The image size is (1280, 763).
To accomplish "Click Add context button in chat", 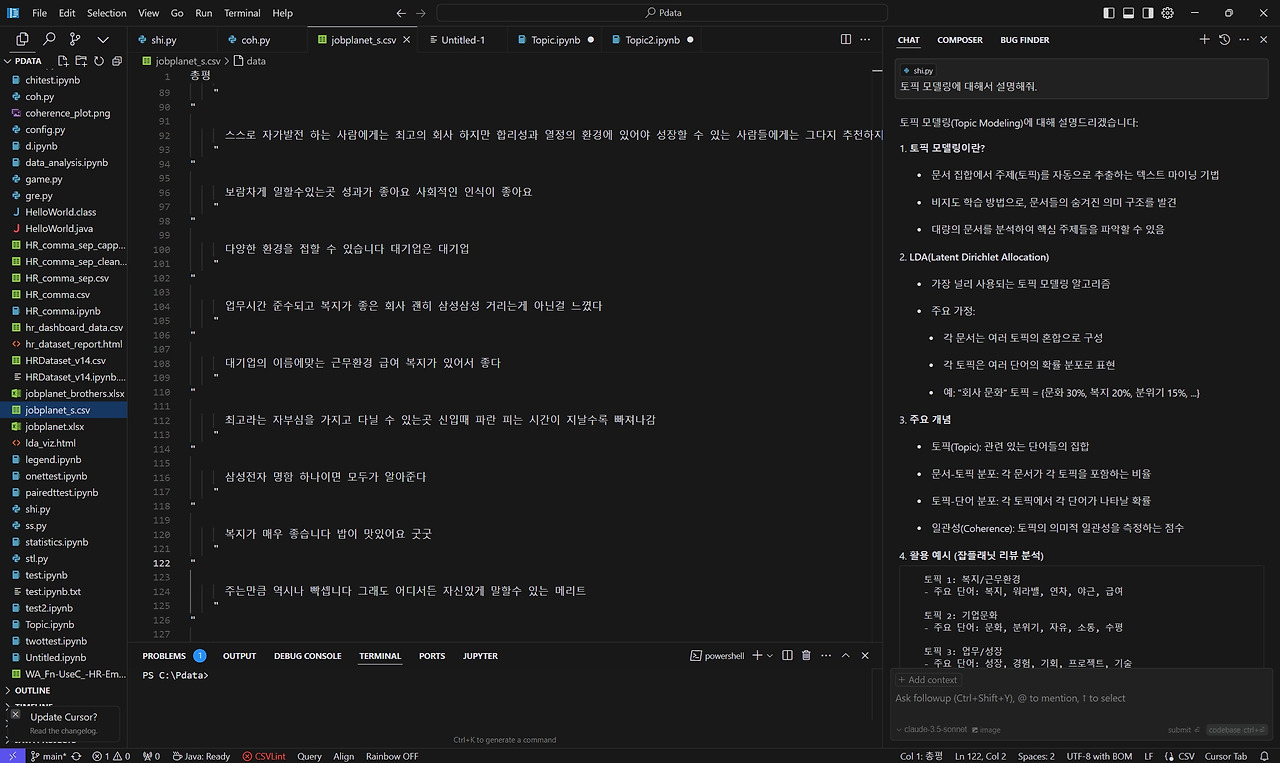I will point(928,680).
